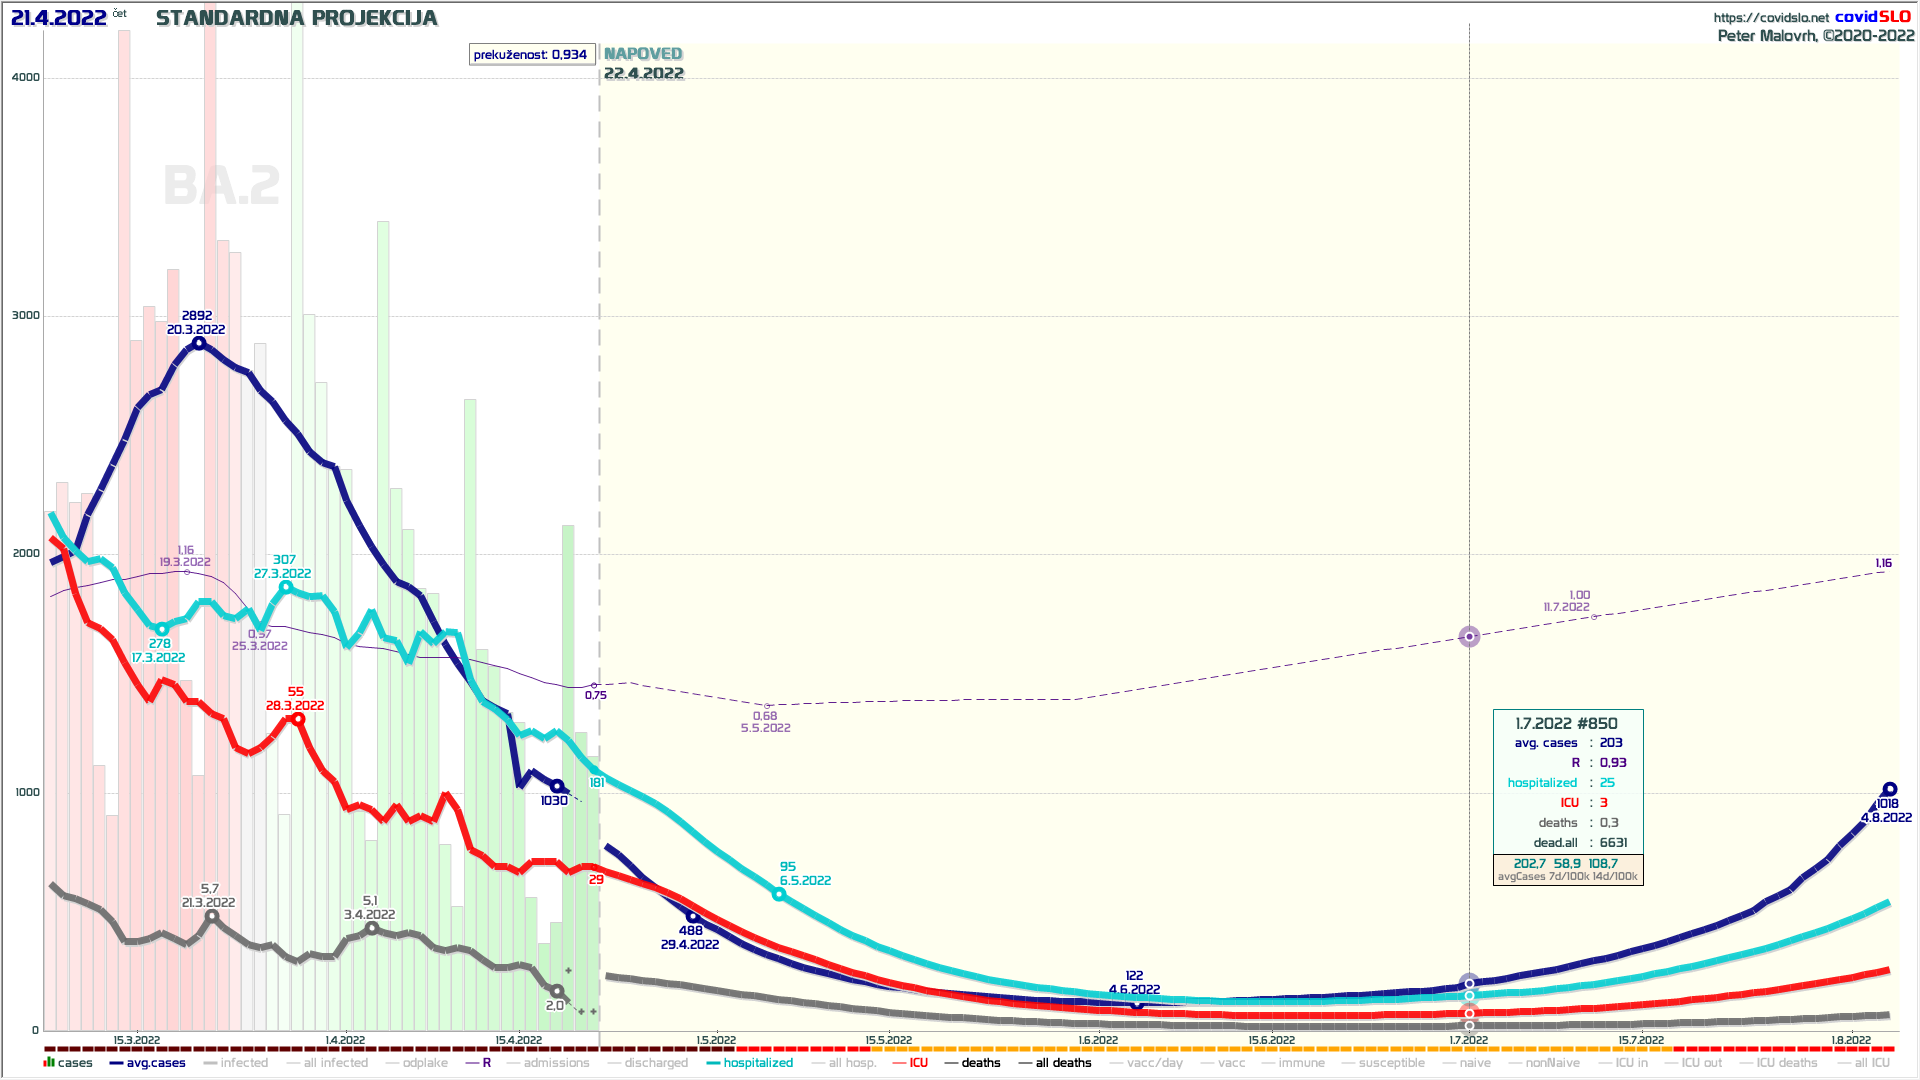
Task: Click the purple R marker on 1.7.2022 line
Action: [1469, 637]
